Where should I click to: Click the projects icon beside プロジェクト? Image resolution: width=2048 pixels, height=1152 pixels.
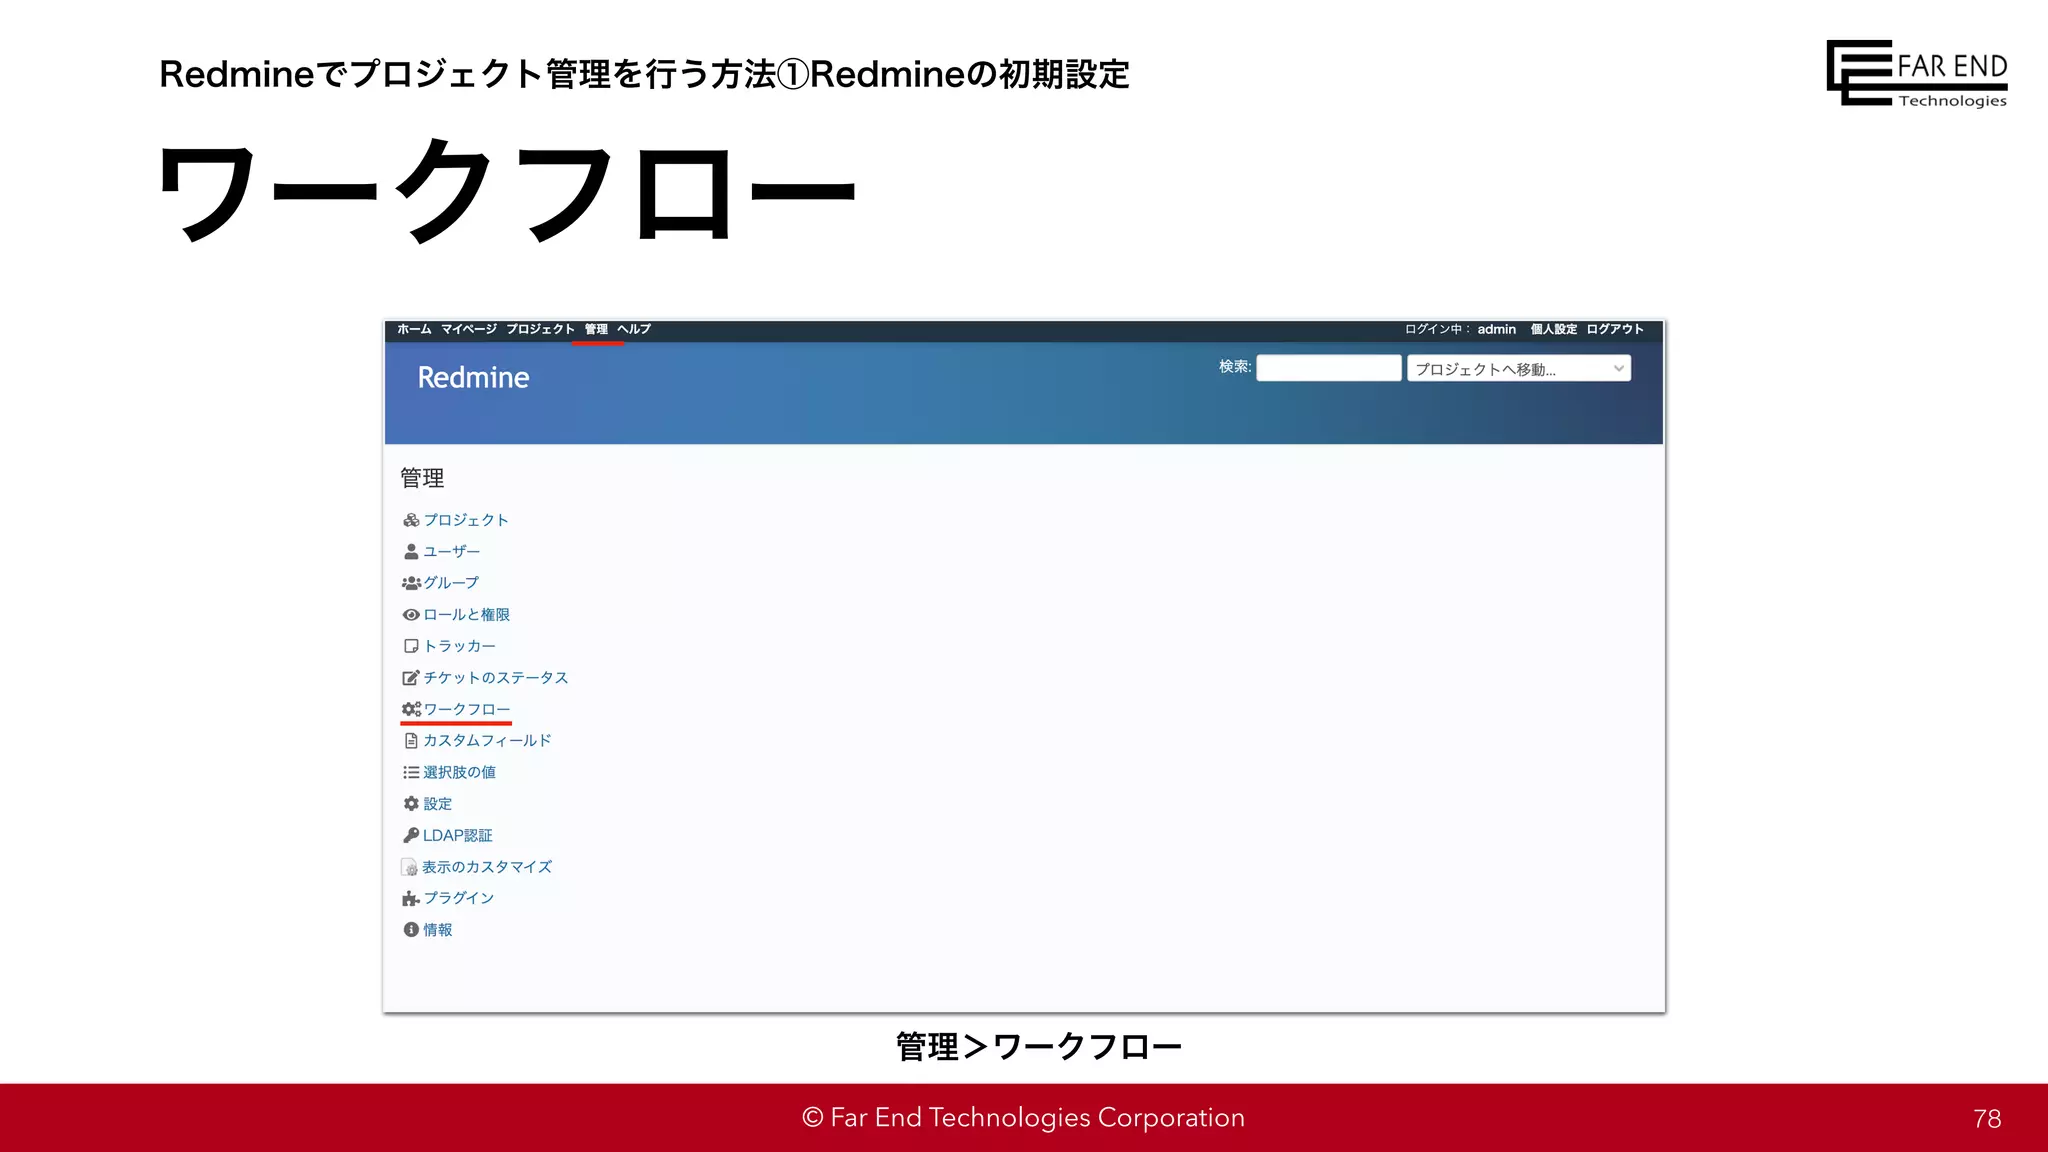pos(411,520)
